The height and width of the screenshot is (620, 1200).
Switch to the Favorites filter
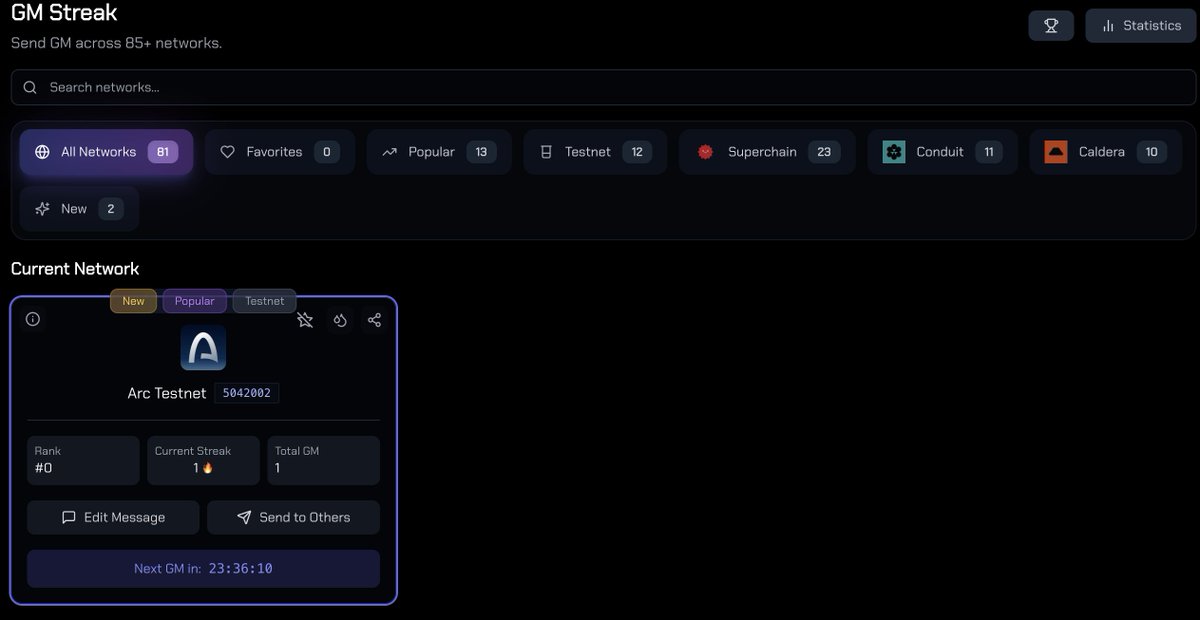[280, 152]
